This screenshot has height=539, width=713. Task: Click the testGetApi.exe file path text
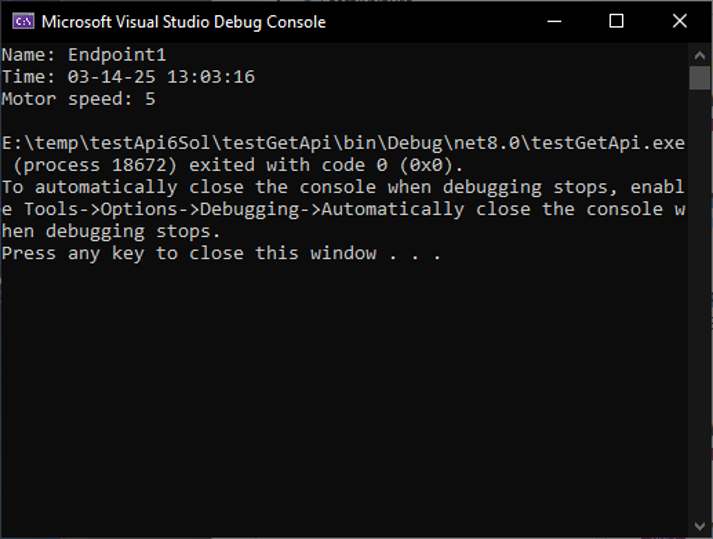tap(343, 143)
